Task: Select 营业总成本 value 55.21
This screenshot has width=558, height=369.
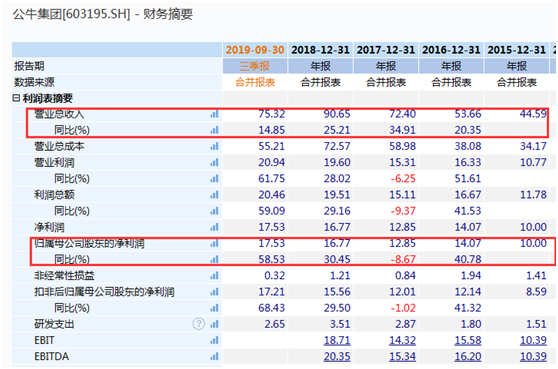Action: point(272,146)
